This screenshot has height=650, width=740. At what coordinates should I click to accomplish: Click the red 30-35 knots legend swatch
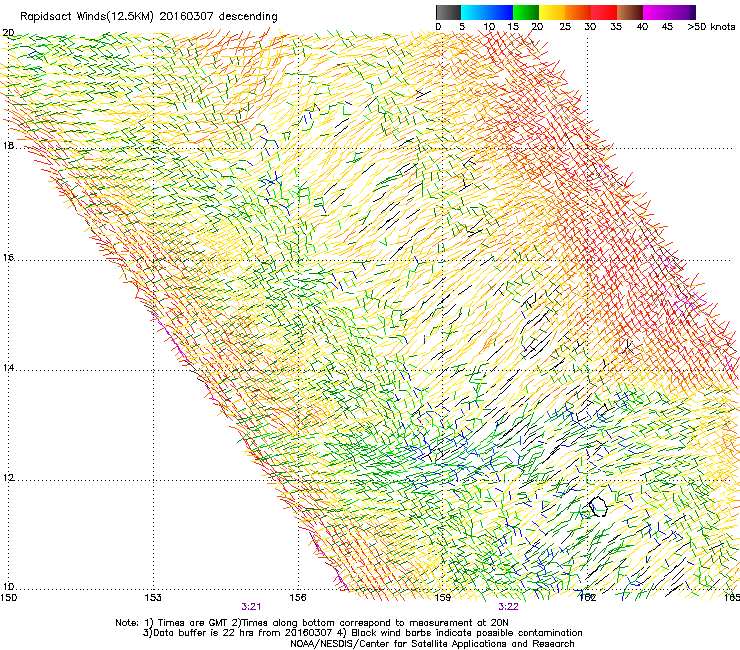tap(604, 12)
